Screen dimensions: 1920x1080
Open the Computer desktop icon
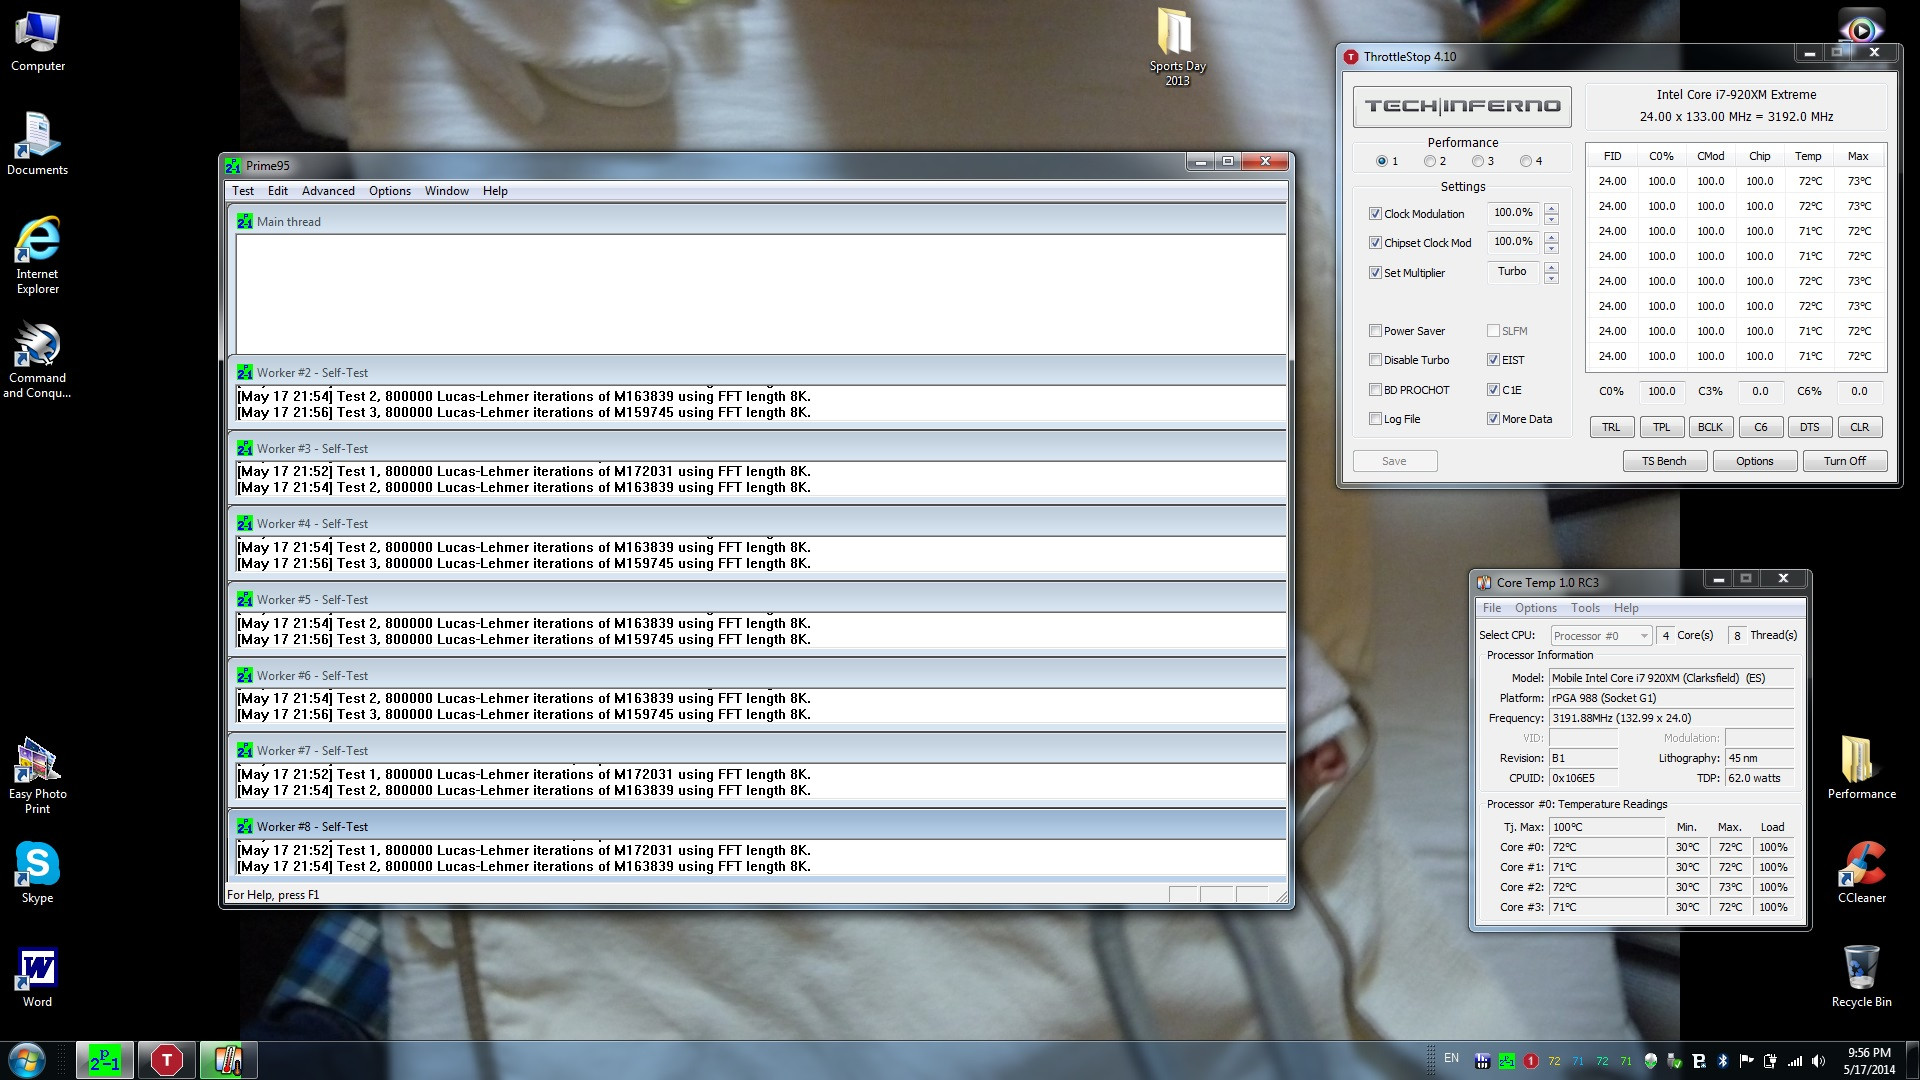coord(38,41)
